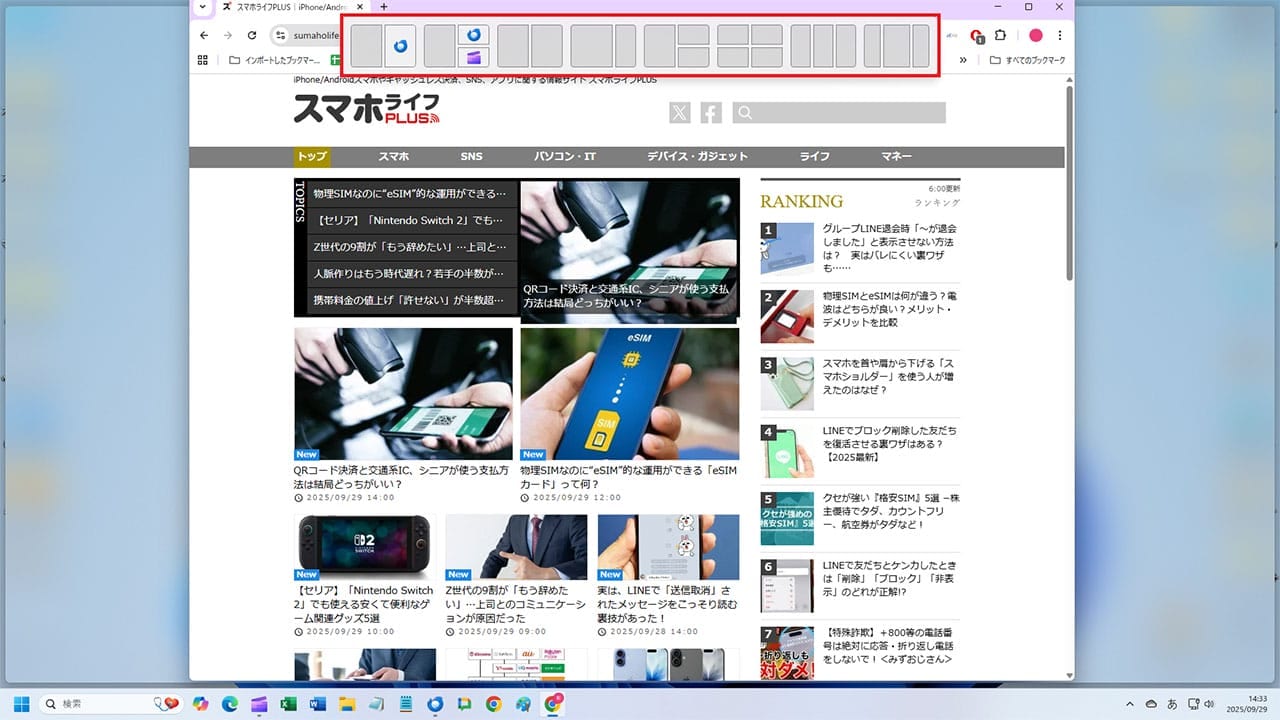Reload the page with the refresh icon
This screenshot has width=1280, height=720.
[252, 36]
